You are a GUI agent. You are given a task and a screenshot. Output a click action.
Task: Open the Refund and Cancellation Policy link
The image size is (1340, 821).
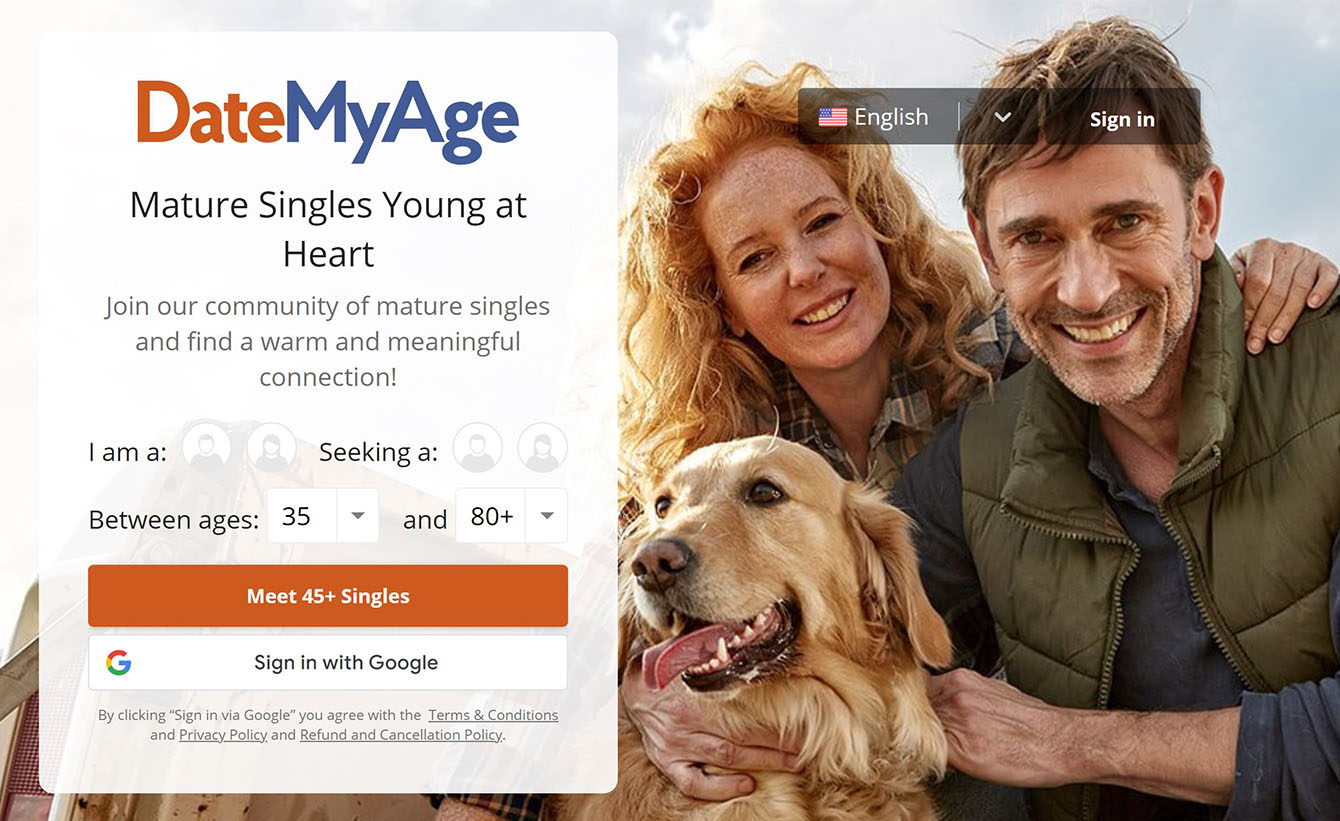click(x=401, y=735)
